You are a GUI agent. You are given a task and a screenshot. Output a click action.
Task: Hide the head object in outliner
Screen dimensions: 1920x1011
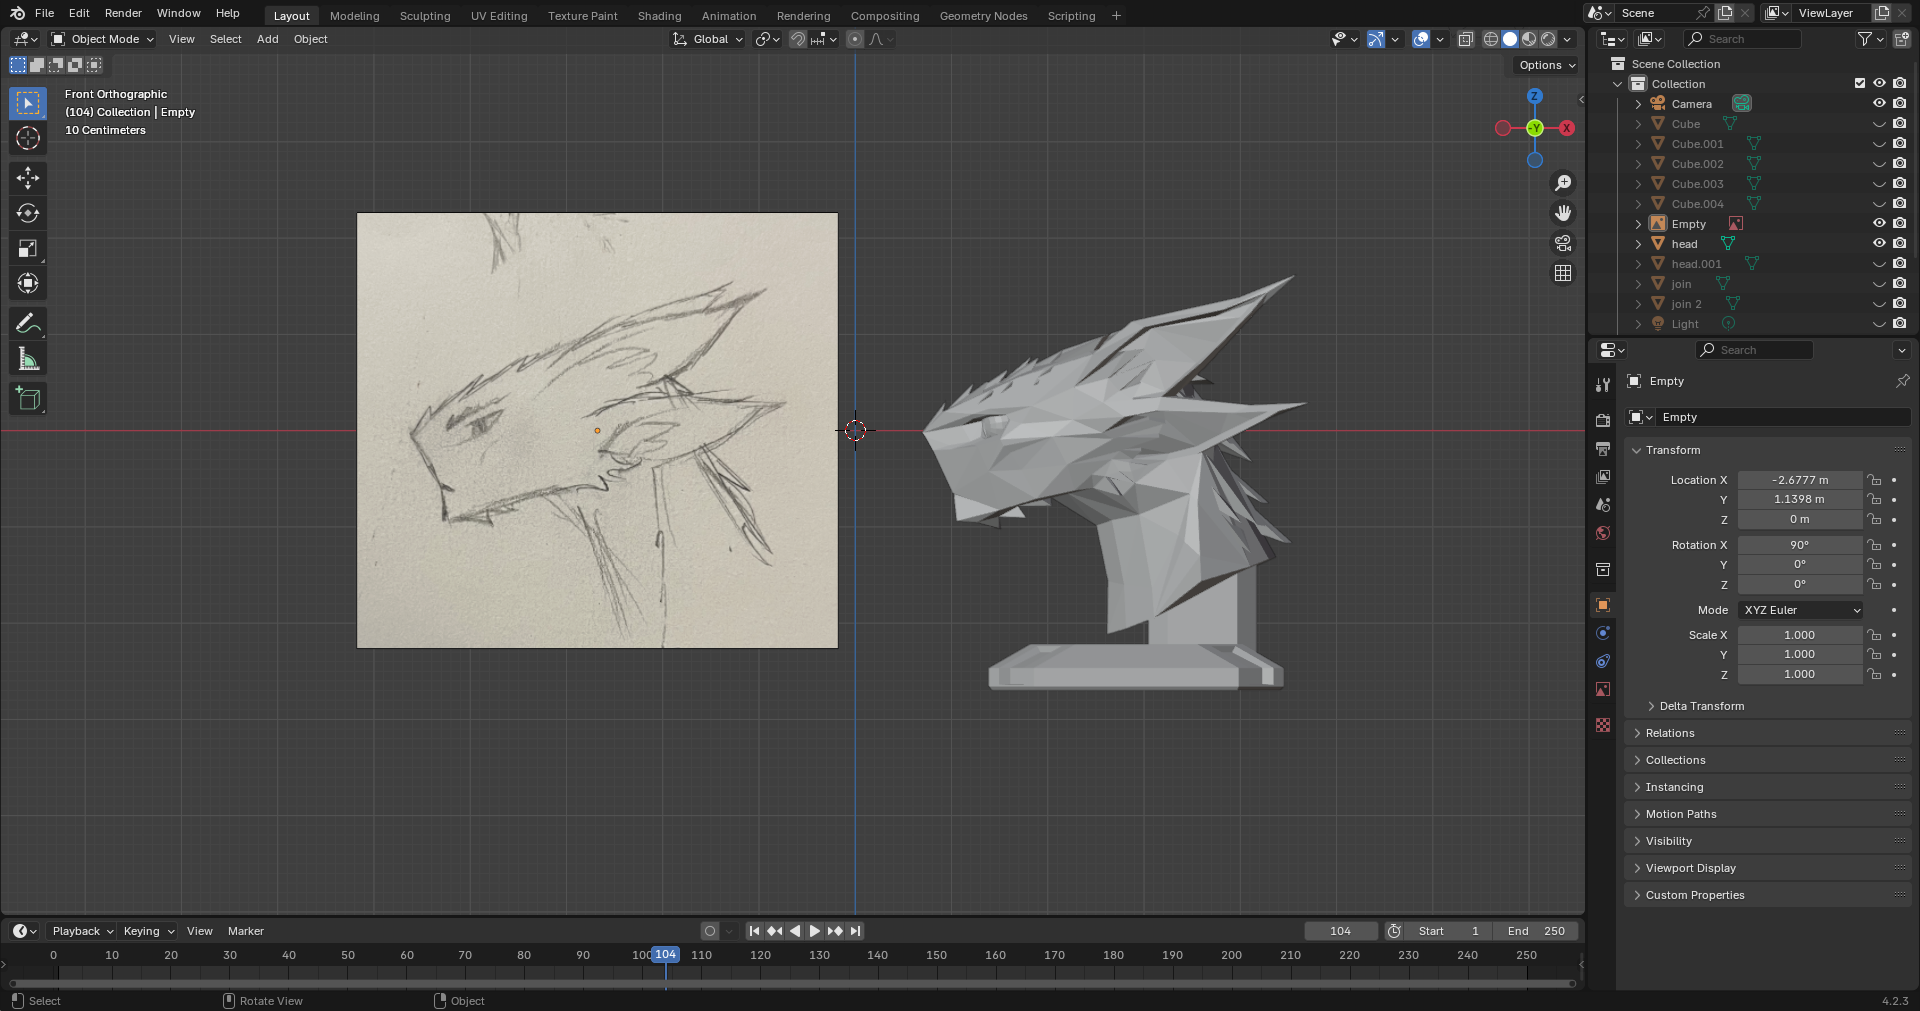coord(1879,244)
